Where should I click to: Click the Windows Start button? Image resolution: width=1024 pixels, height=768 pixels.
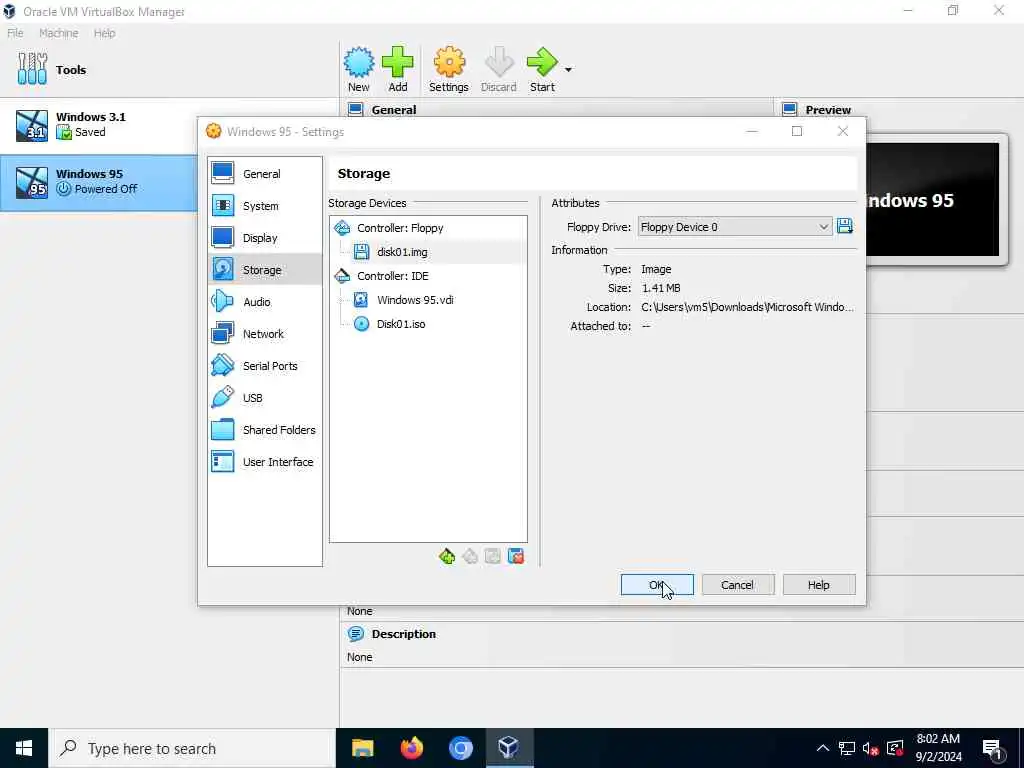(x=24, y=748)
